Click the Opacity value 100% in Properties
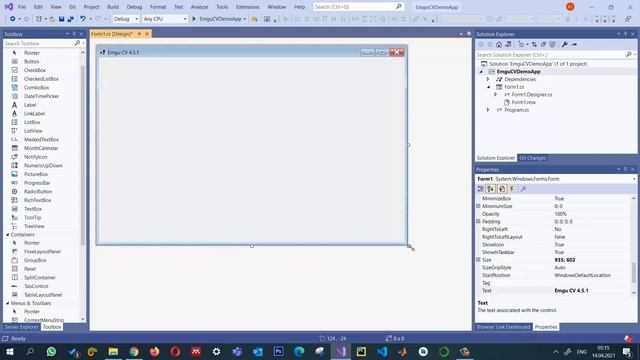 (560, 214)
